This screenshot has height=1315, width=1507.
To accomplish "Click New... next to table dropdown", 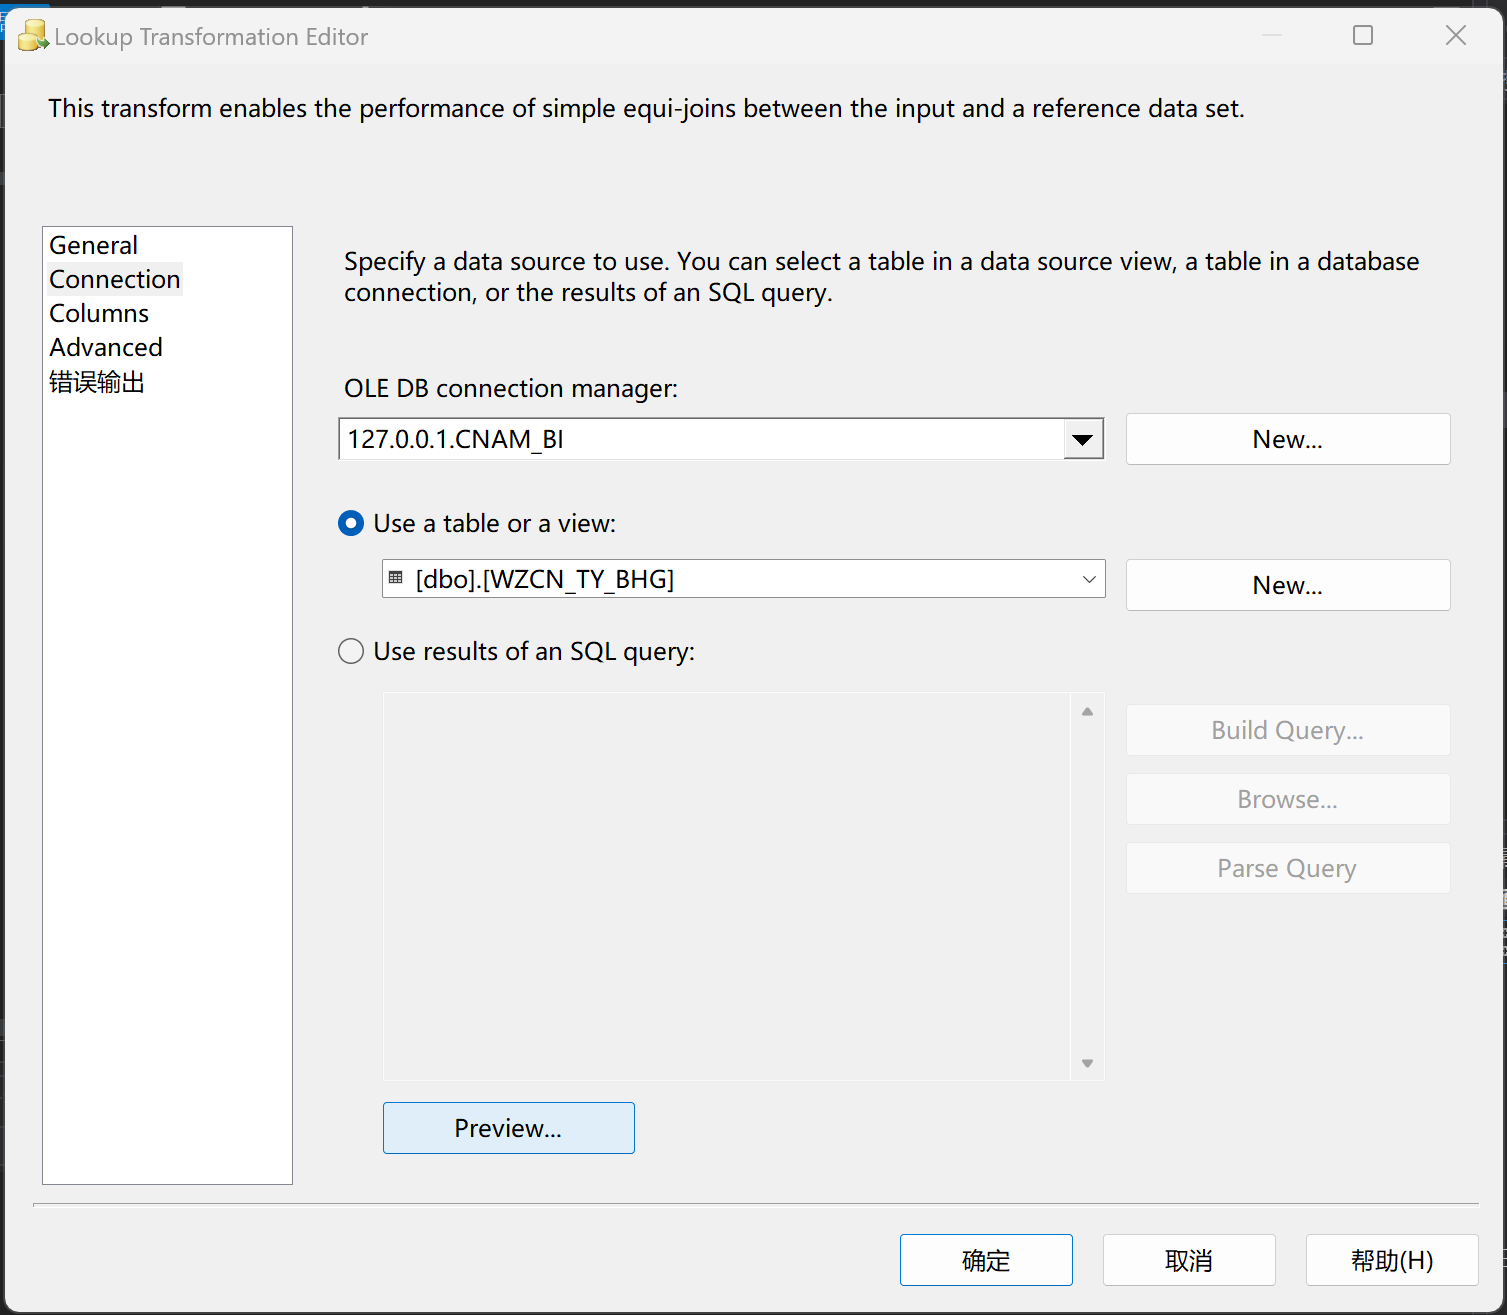I will tap(1287, 585).
